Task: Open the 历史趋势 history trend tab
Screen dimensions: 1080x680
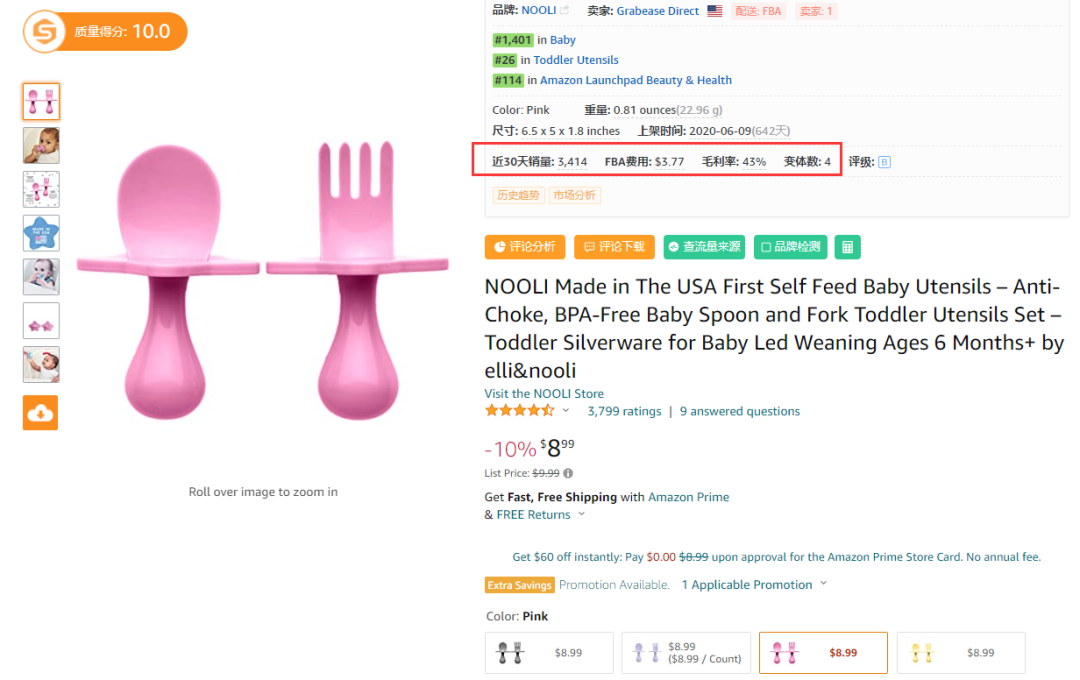Action: (x=518, y=195)
